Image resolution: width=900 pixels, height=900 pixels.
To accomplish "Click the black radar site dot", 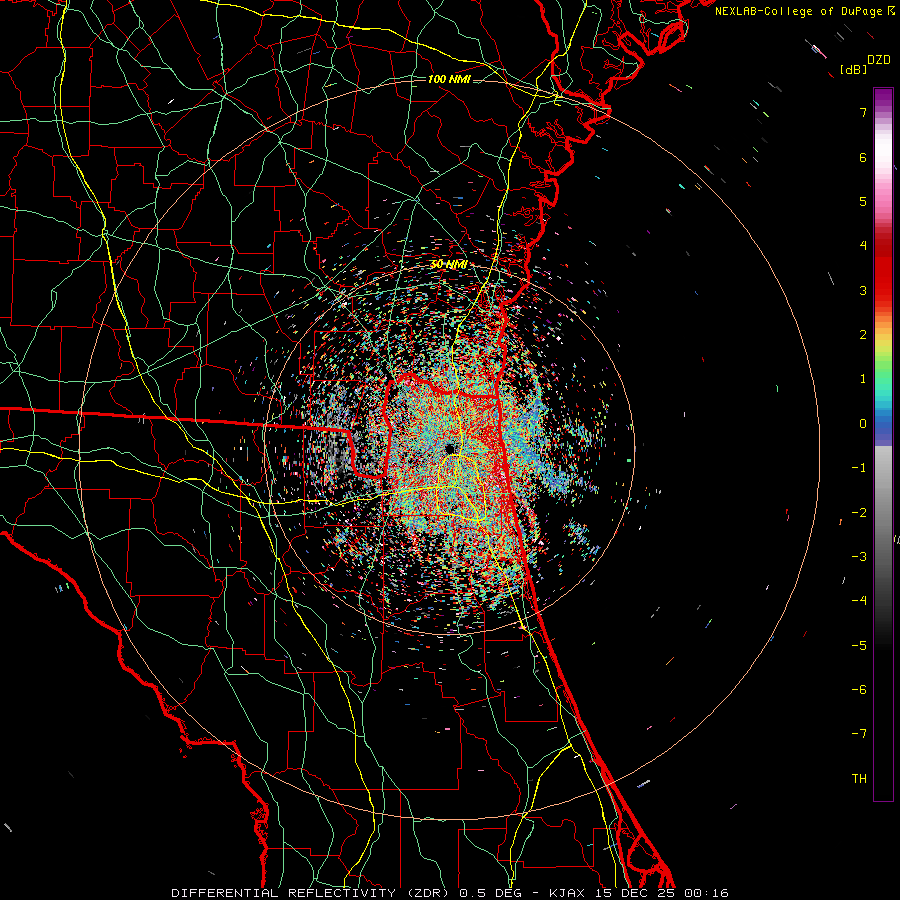I will [449, 448].
